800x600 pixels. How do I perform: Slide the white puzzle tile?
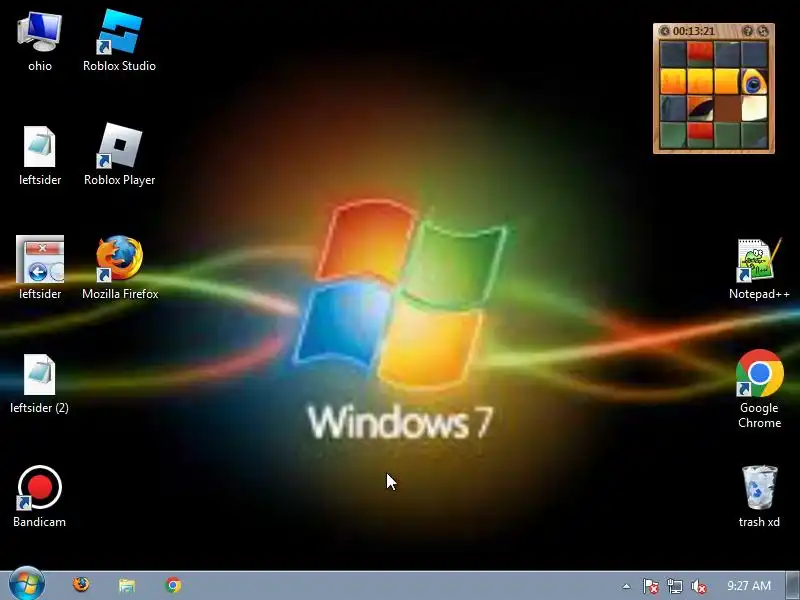pyautogui.click(x=754, y=109)
